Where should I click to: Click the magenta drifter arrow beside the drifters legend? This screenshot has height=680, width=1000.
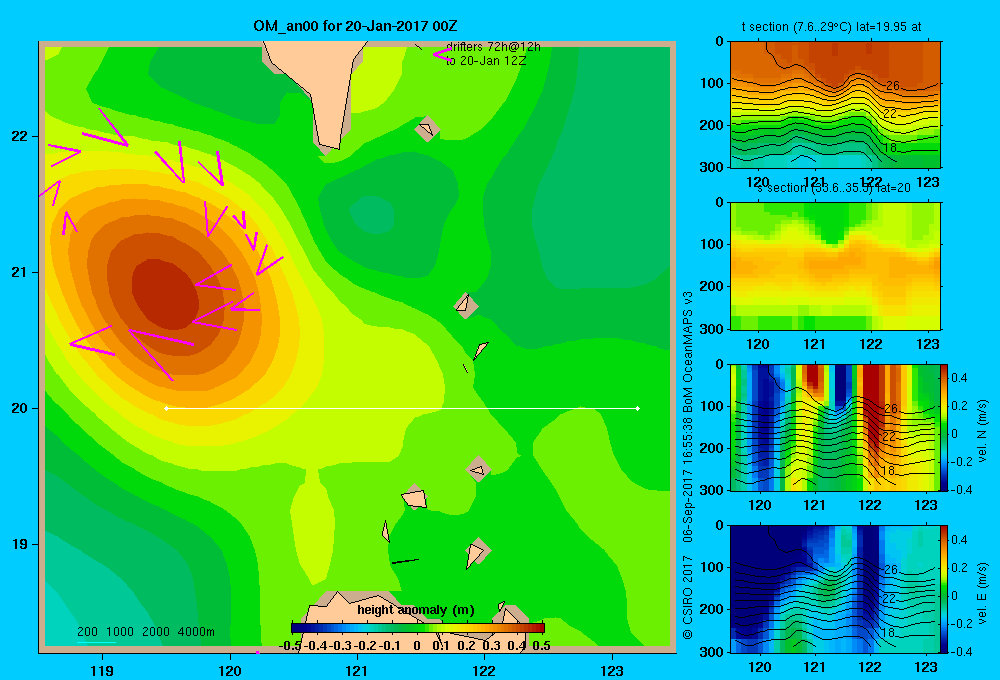coord(441,54)
